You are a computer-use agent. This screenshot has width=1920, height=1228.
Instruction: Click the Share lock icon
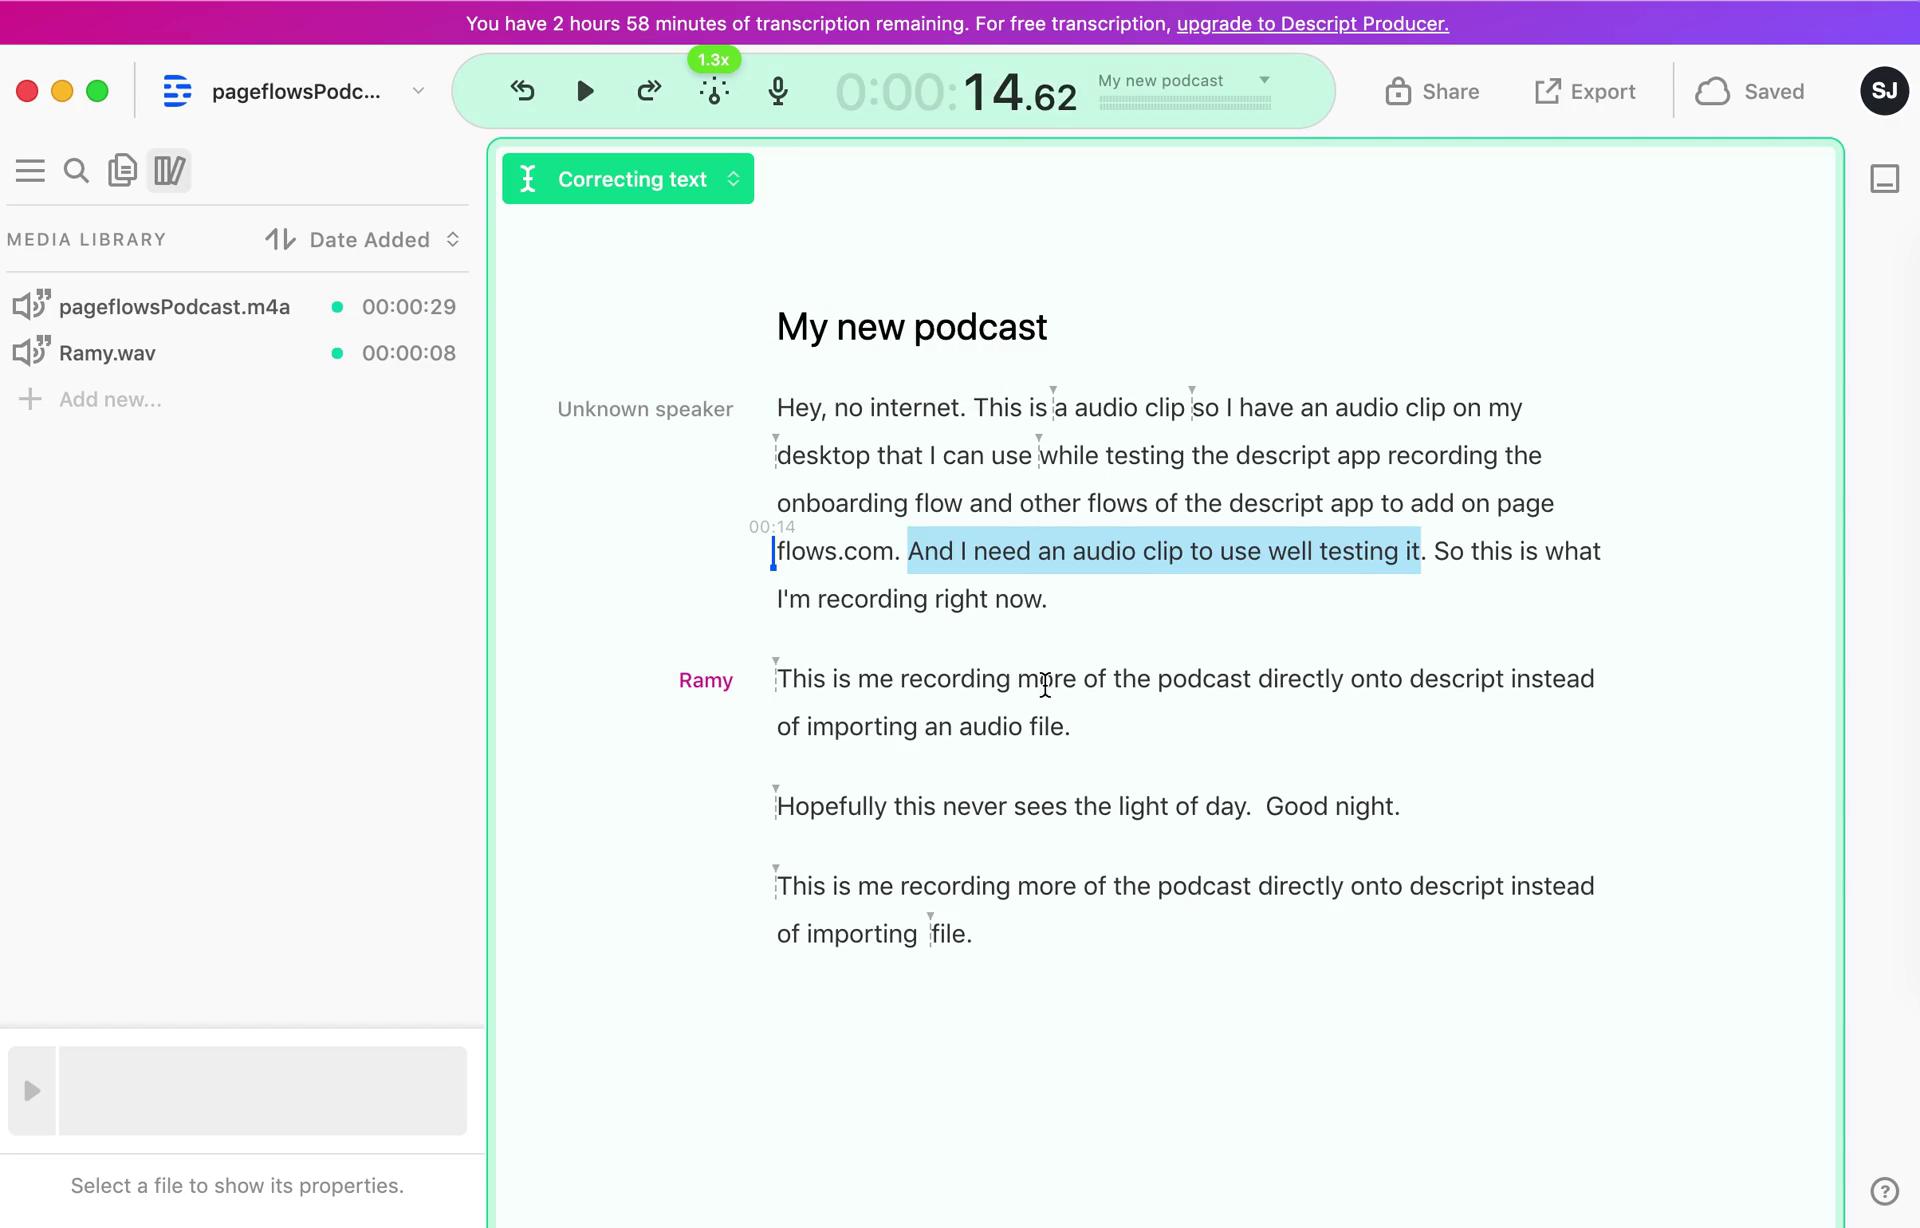(x=1398, y=91)
